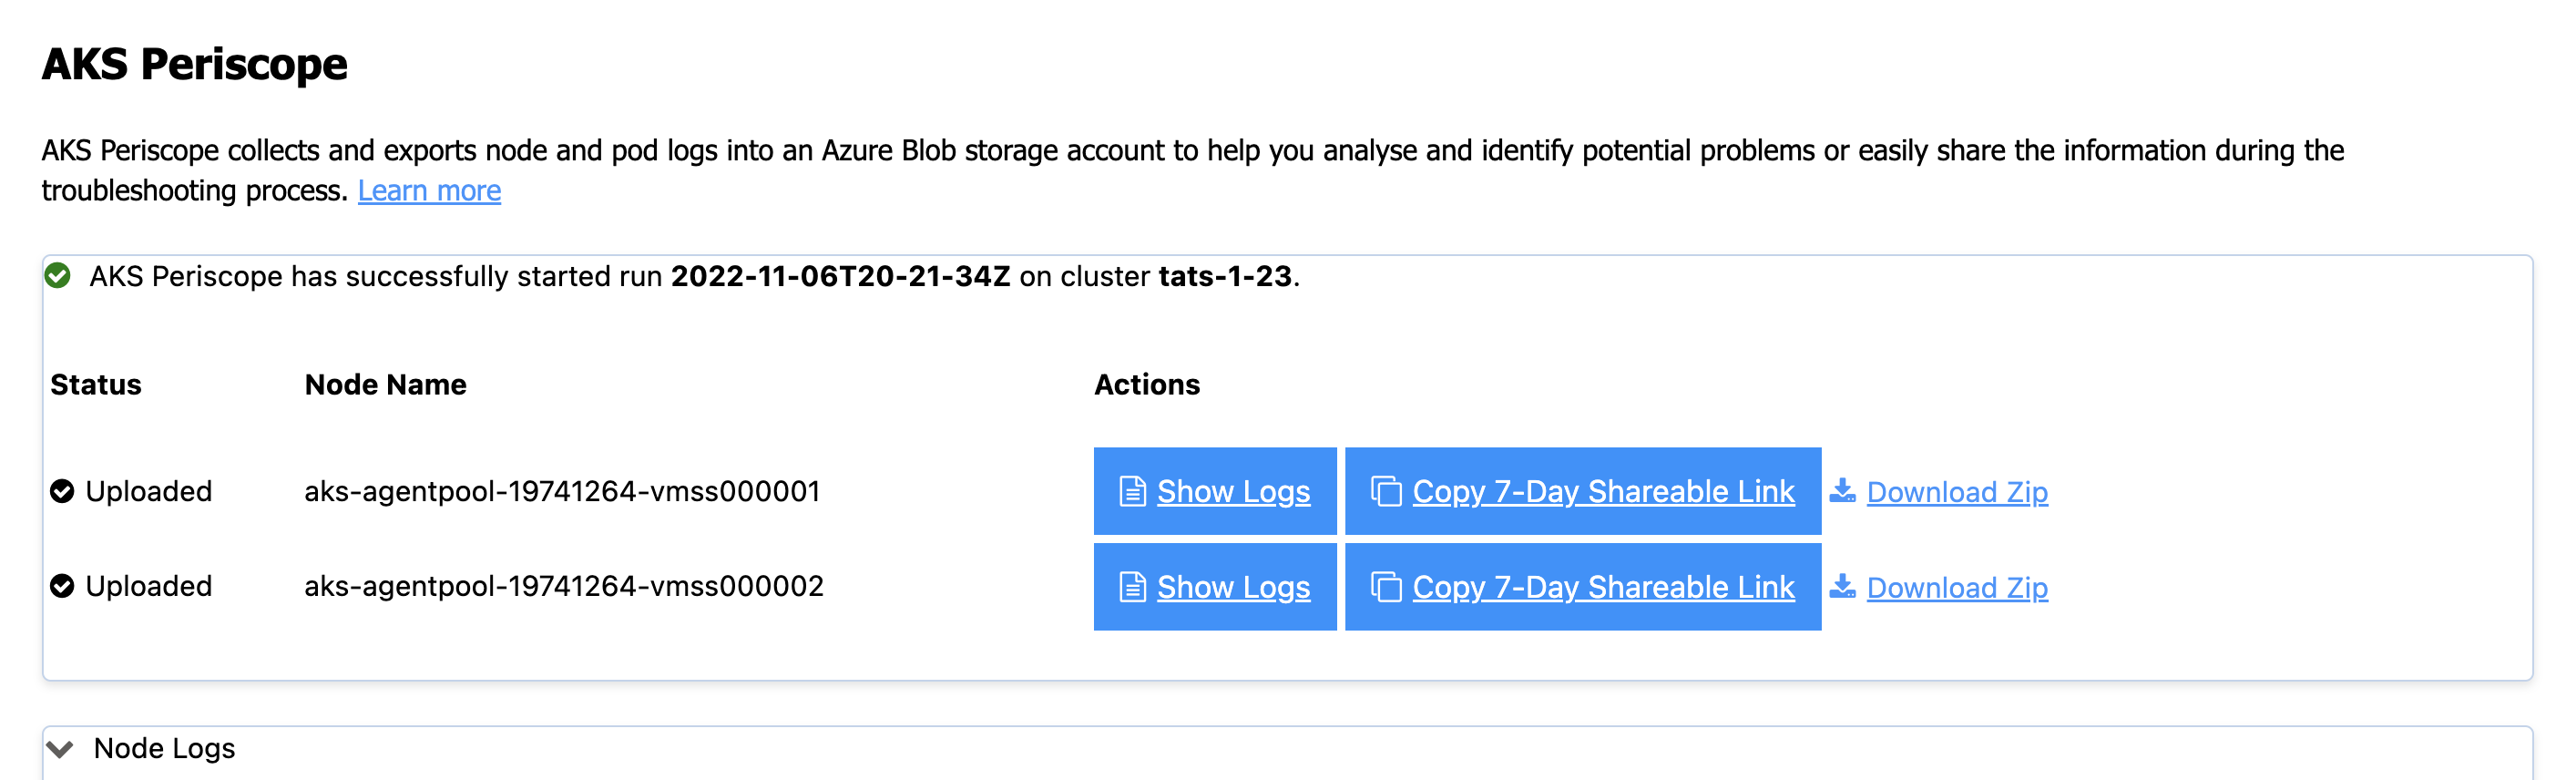Image resolution: width=2576 pixels, height=780 pixels.
Task: Click the Uploaded status icon for vmss000002
Action: 62,586
